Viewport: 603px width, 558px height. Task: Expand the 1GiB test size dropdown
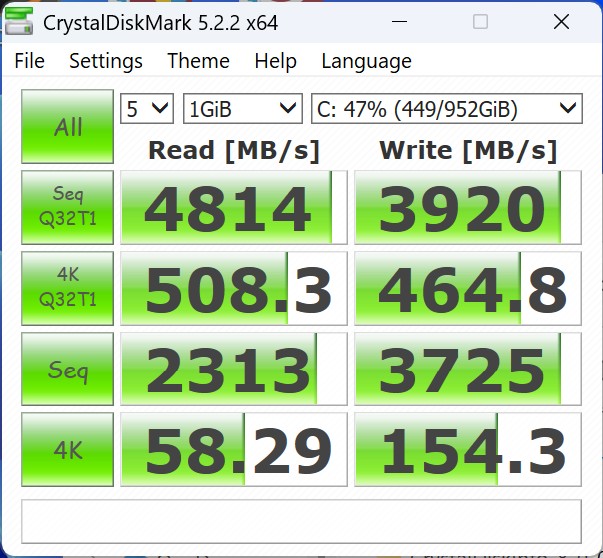(242, 108)
